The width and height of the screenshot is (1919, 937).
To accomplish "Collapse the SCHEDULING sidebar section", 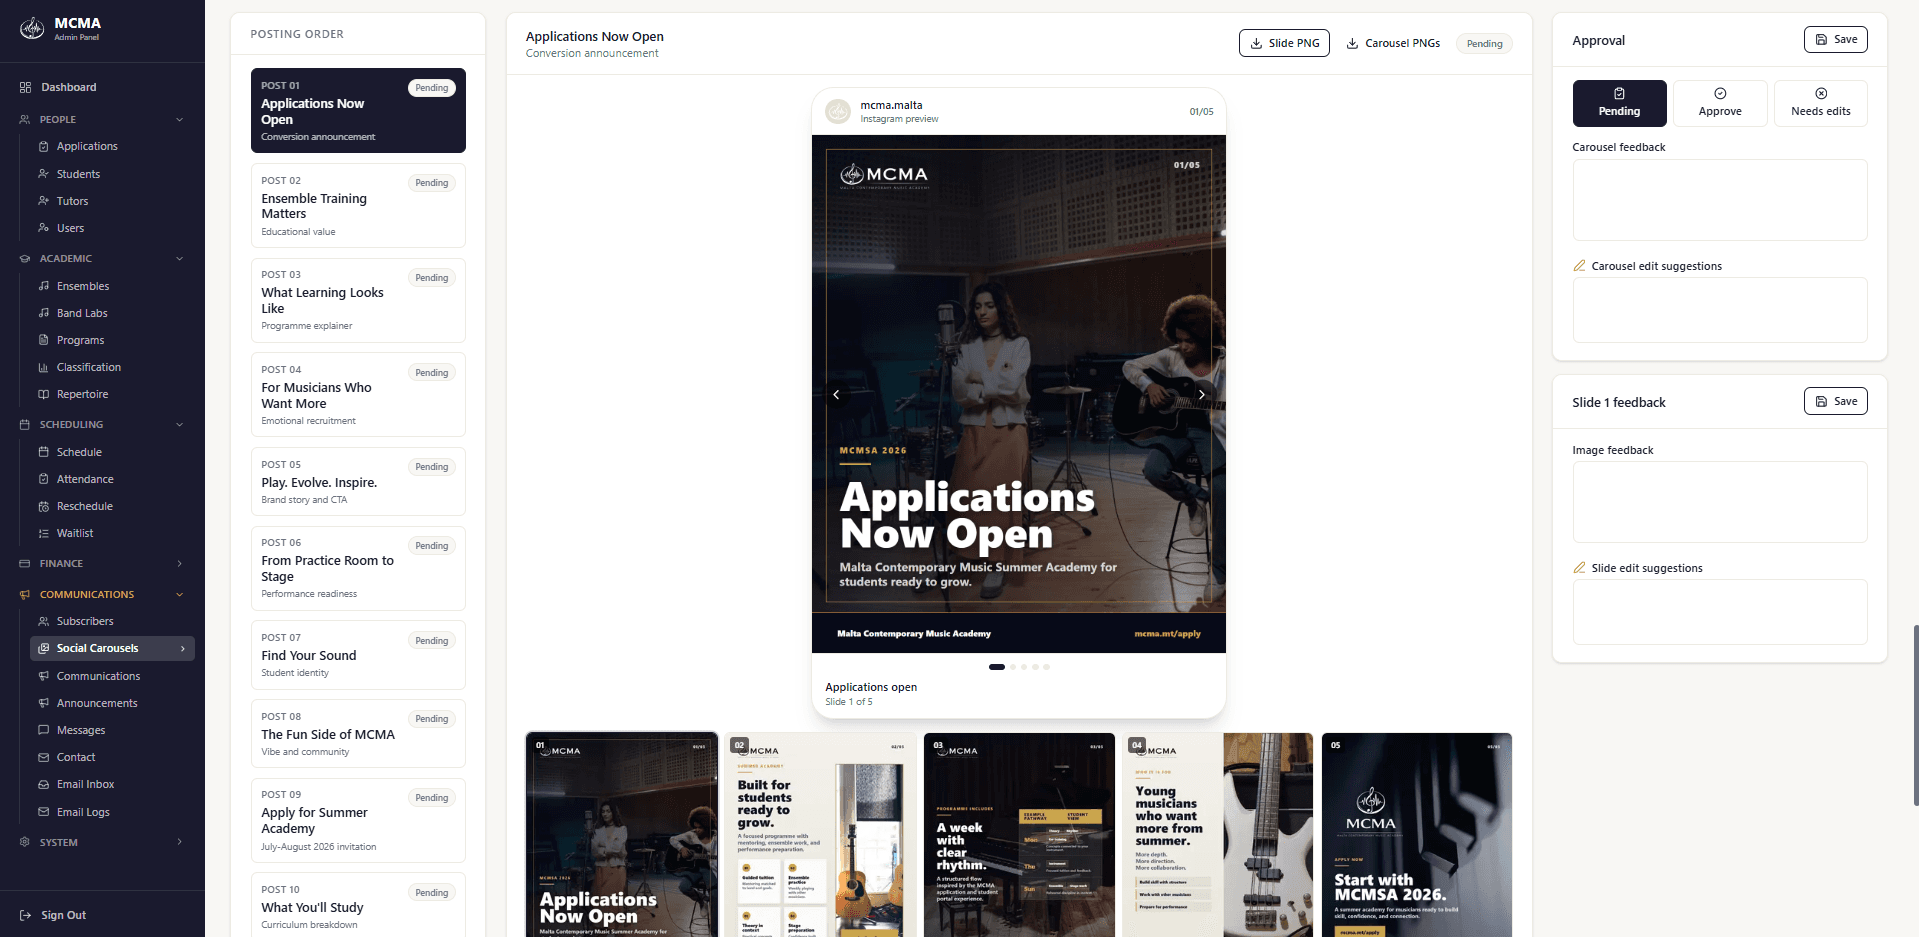I will pyautogui.click(x=180, y=424).
